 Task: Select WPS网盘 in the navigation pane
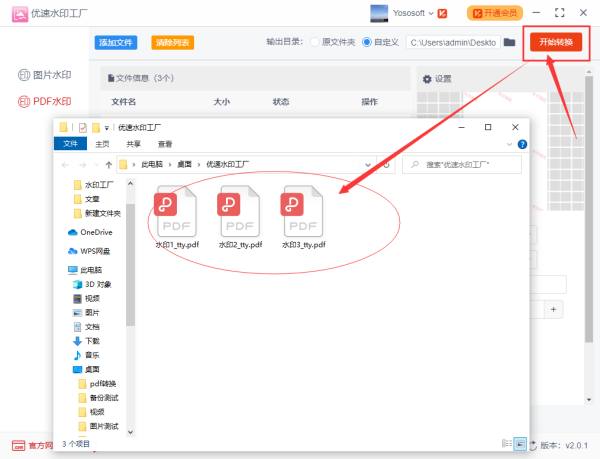(x=89, y=251)
